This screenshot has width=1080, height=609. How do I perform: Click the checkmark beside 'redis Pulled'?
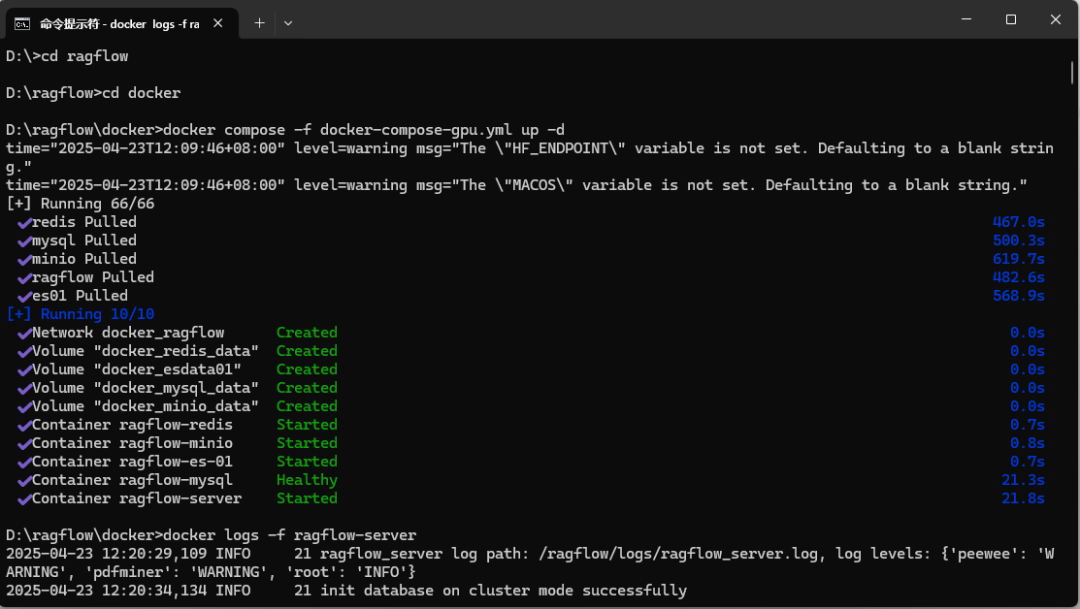click(24, 223)
